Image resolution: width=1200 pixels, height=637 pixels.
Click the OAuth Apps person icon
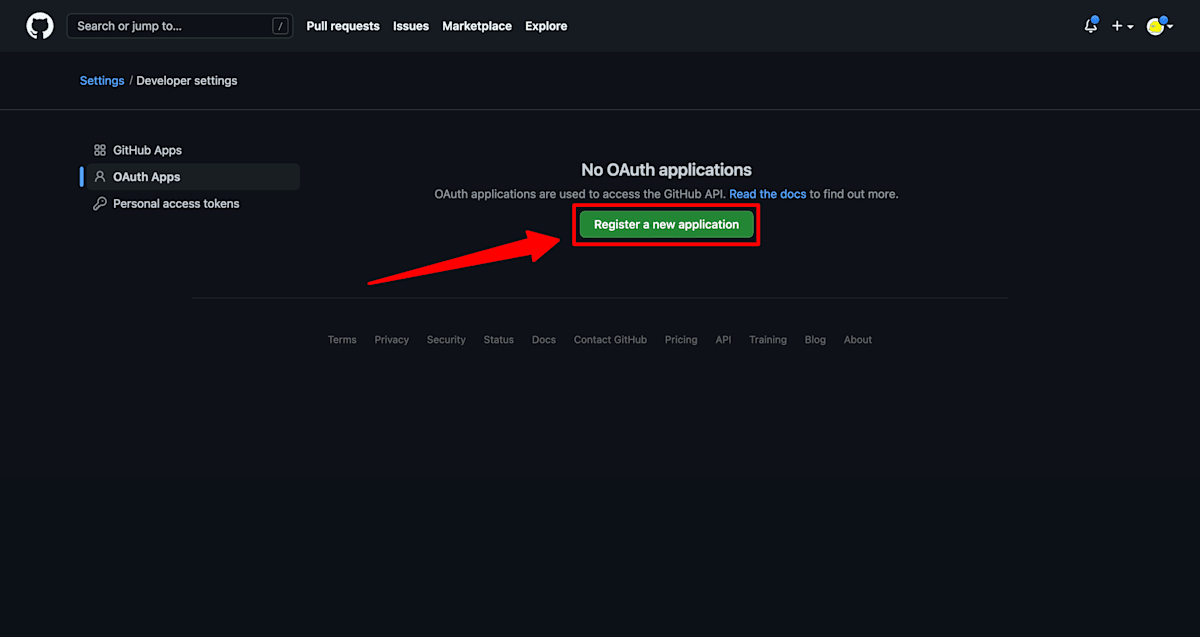click(x=100, y=177)
